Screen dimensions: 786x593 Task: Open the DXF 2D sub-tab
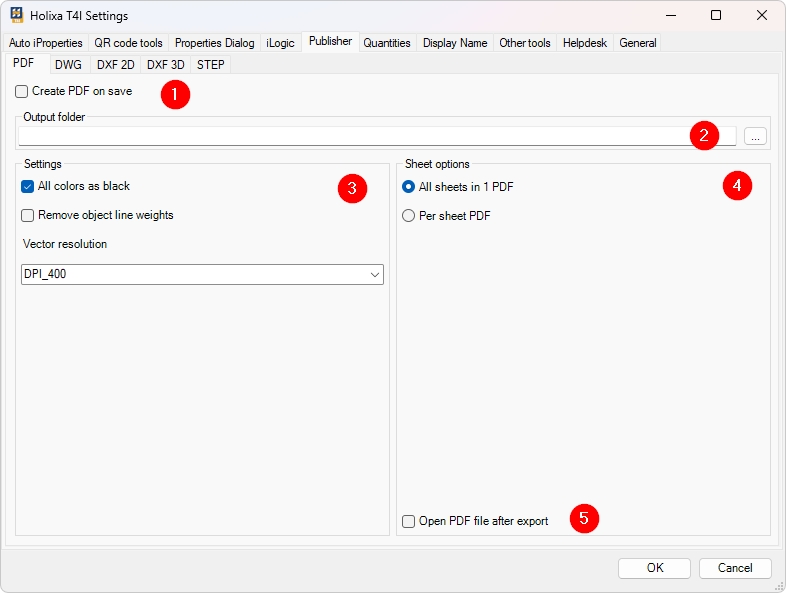coord(115,65)
